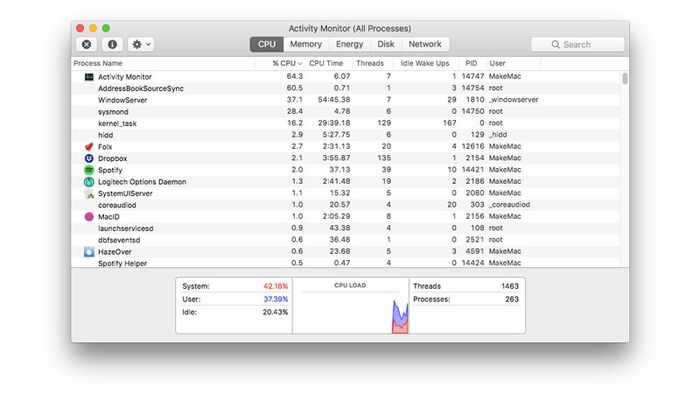Sort processes by the Threads column
700x394 pixels.
pyautogui.click(x=370, y=63)
